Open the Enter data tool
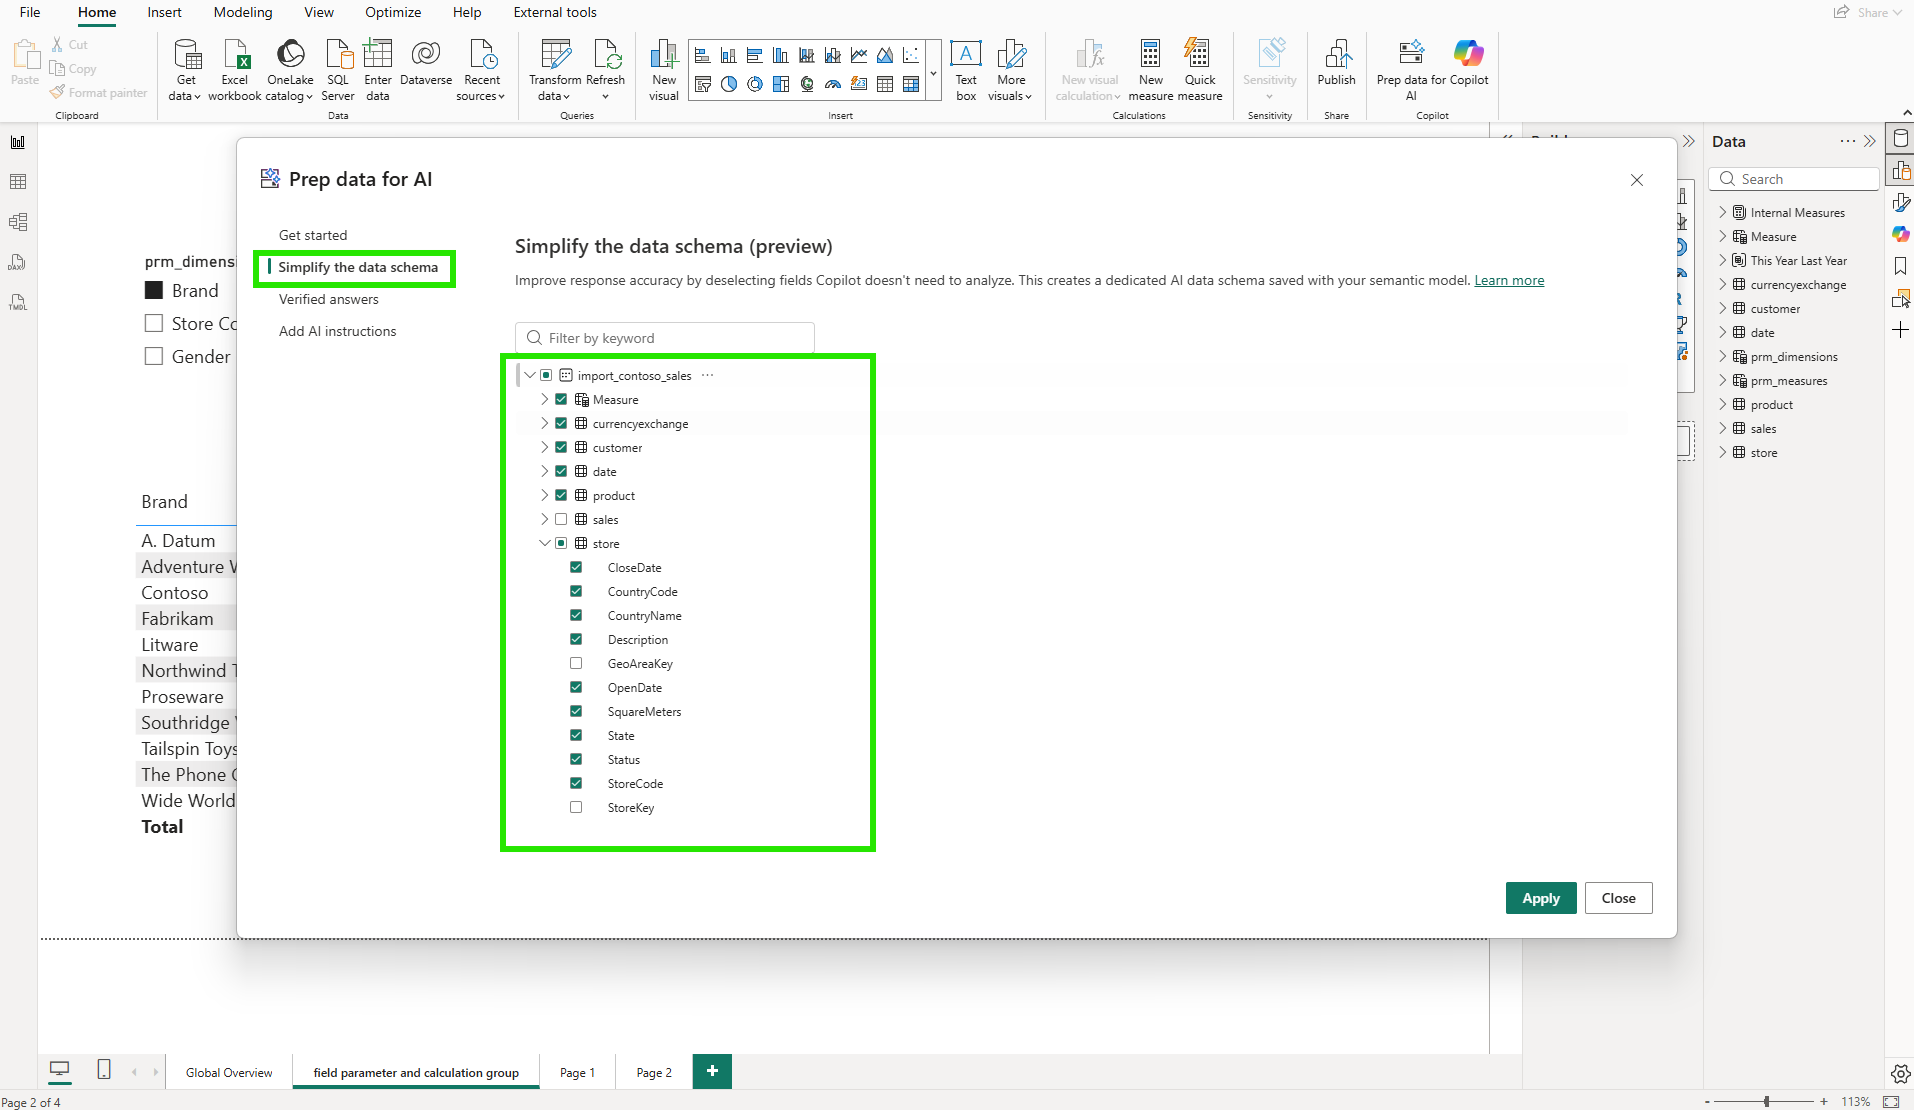Screen dimensions: 1914x1110 click(x=378, y=70)
